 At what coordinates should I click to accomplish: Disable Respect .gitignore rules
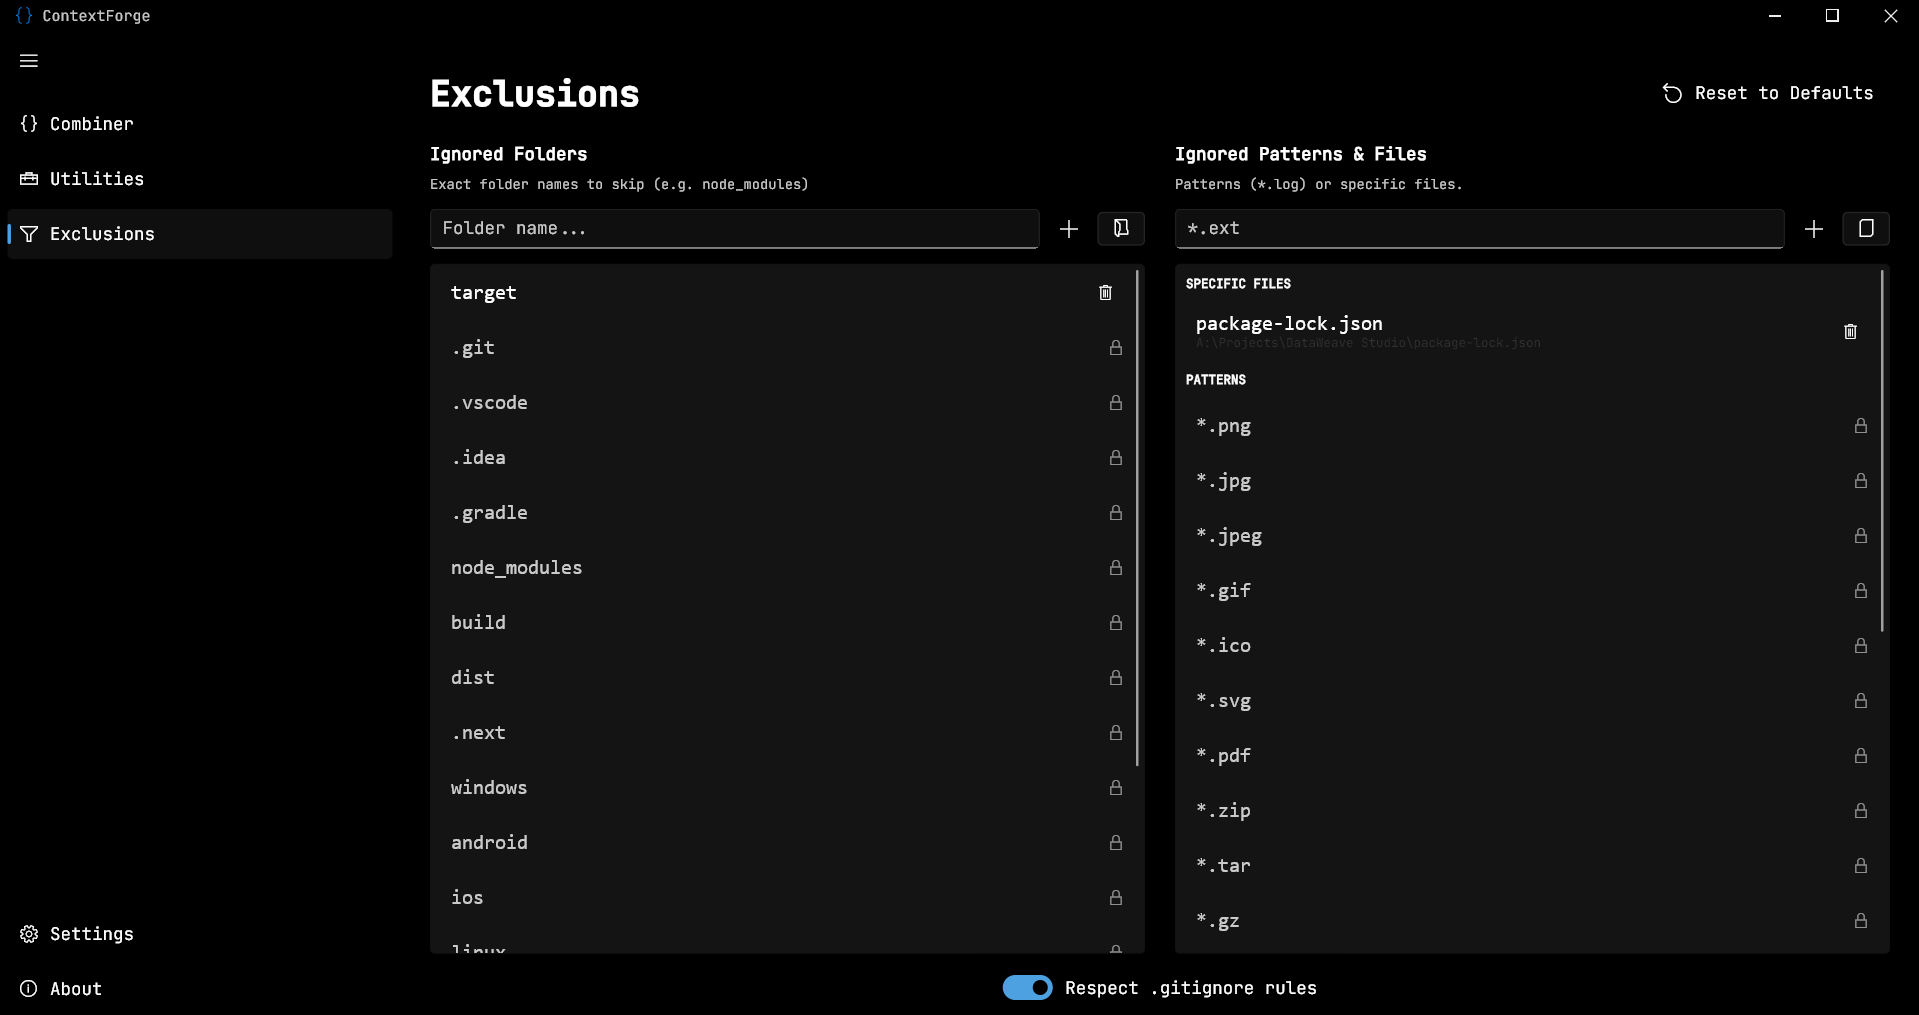(1027, 987)
